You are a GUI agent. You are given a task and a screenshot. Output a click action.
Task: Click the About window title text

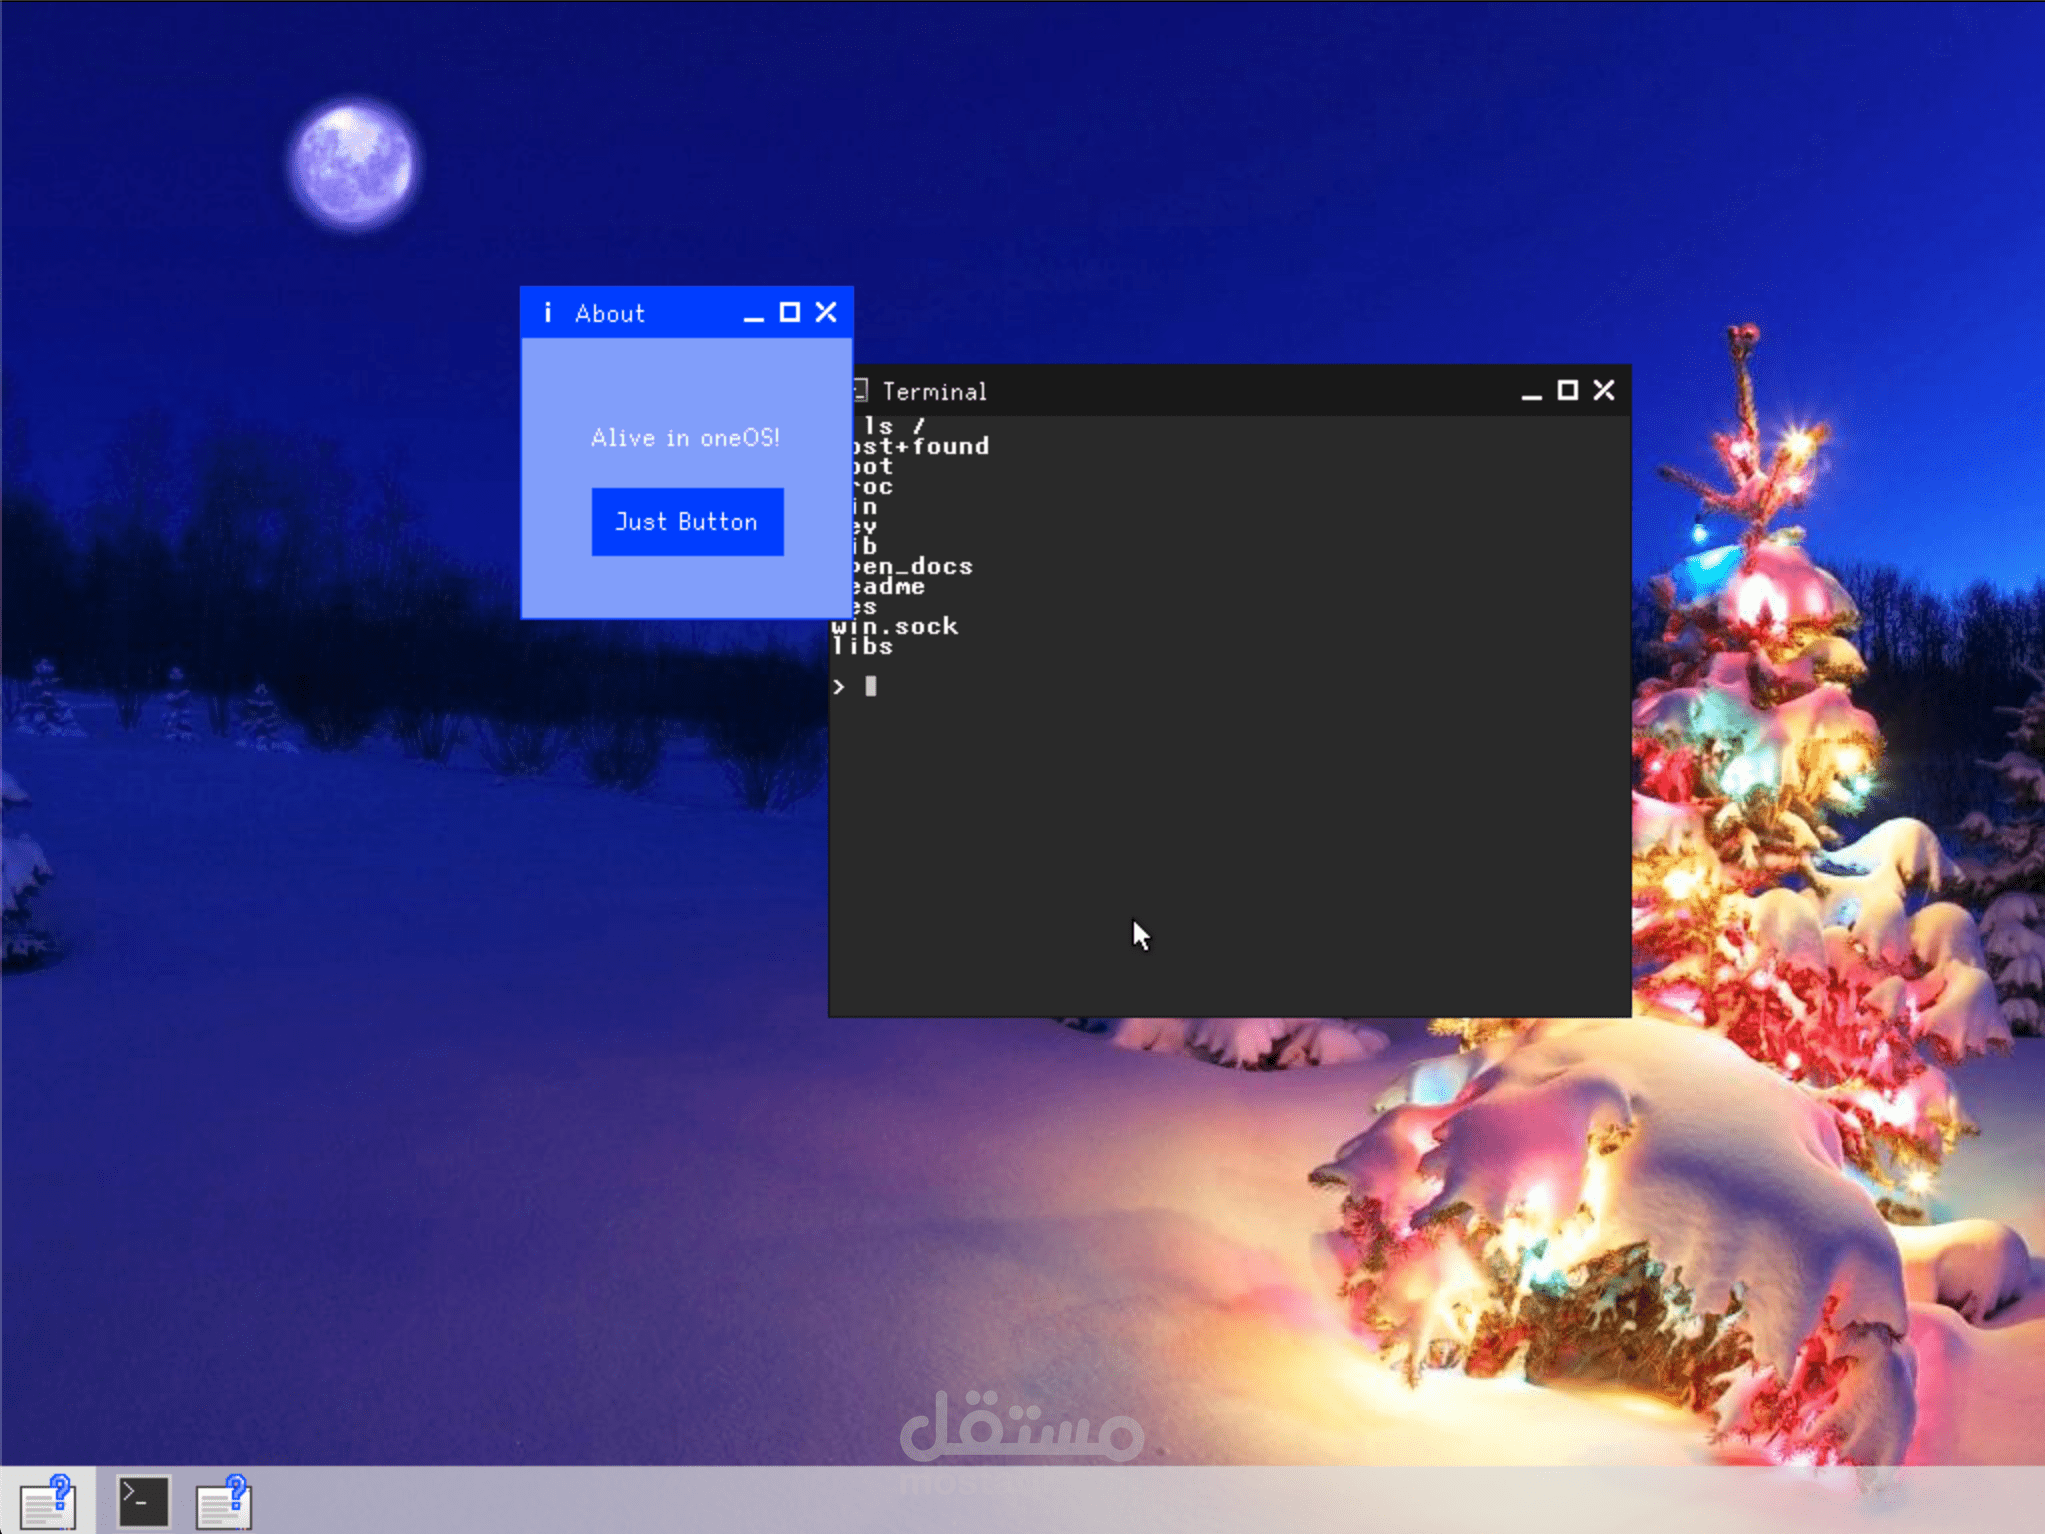609,314
